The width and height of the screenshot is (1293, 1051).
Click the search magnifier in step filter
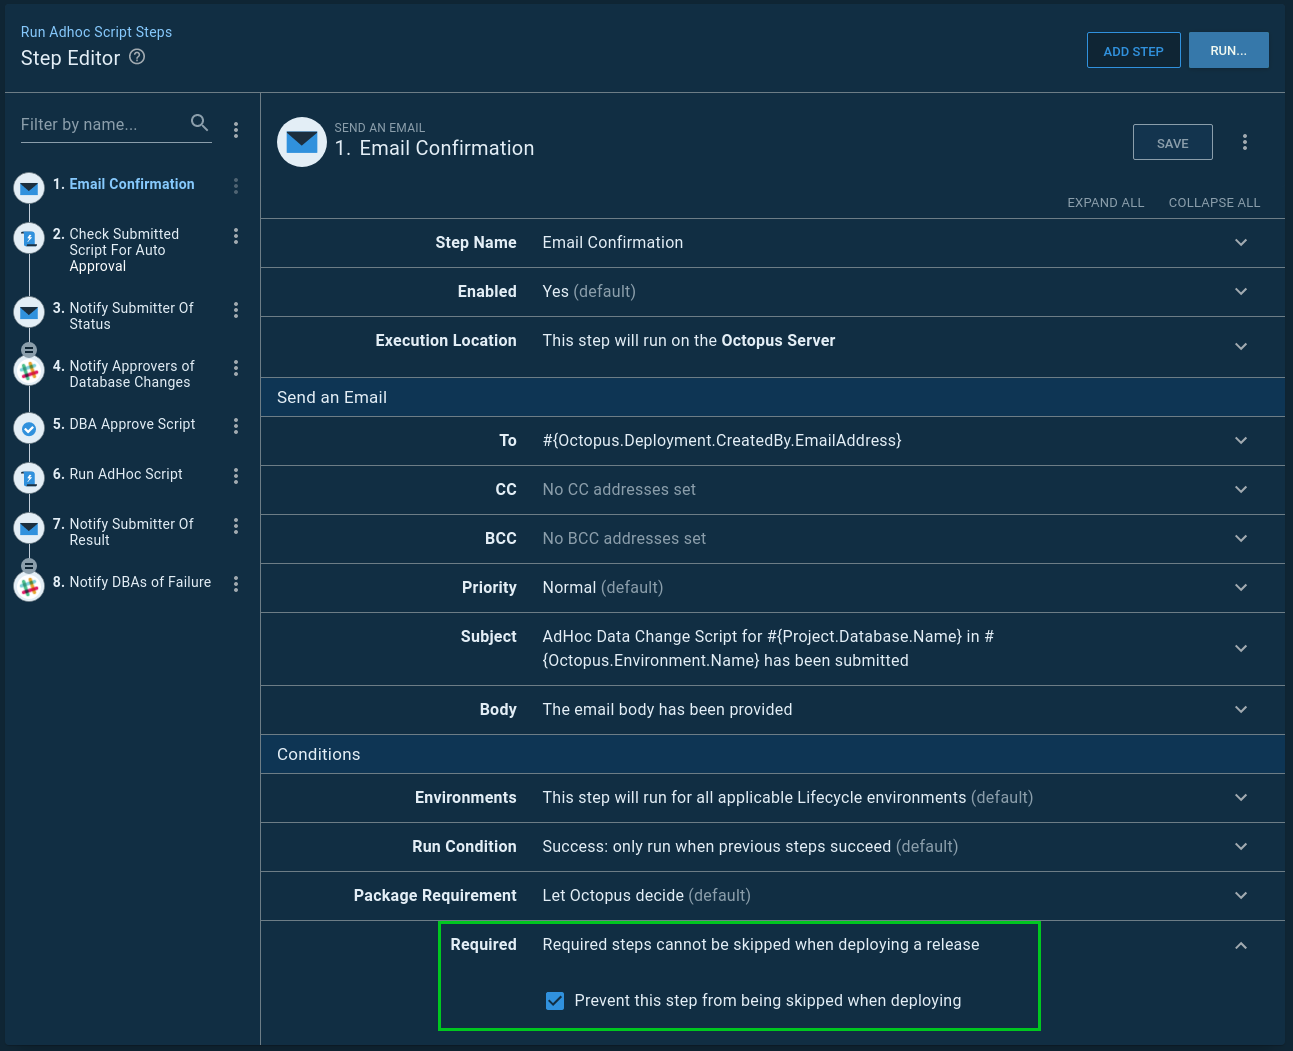199,123
